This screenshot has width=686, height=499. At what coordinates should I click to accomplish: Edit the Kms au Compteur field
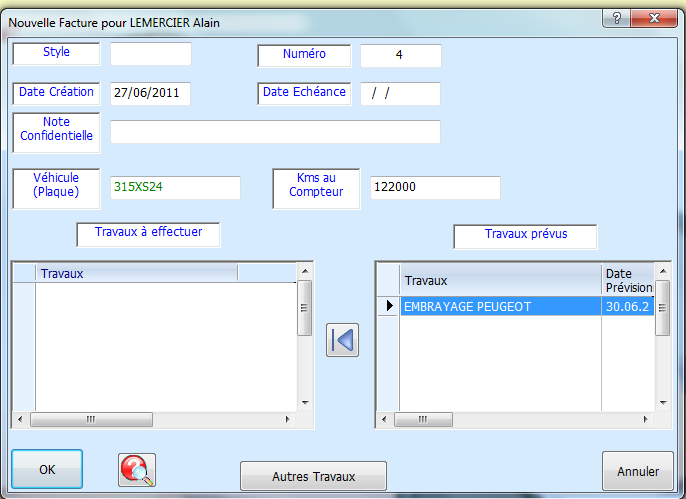click(x=433, y=187)
